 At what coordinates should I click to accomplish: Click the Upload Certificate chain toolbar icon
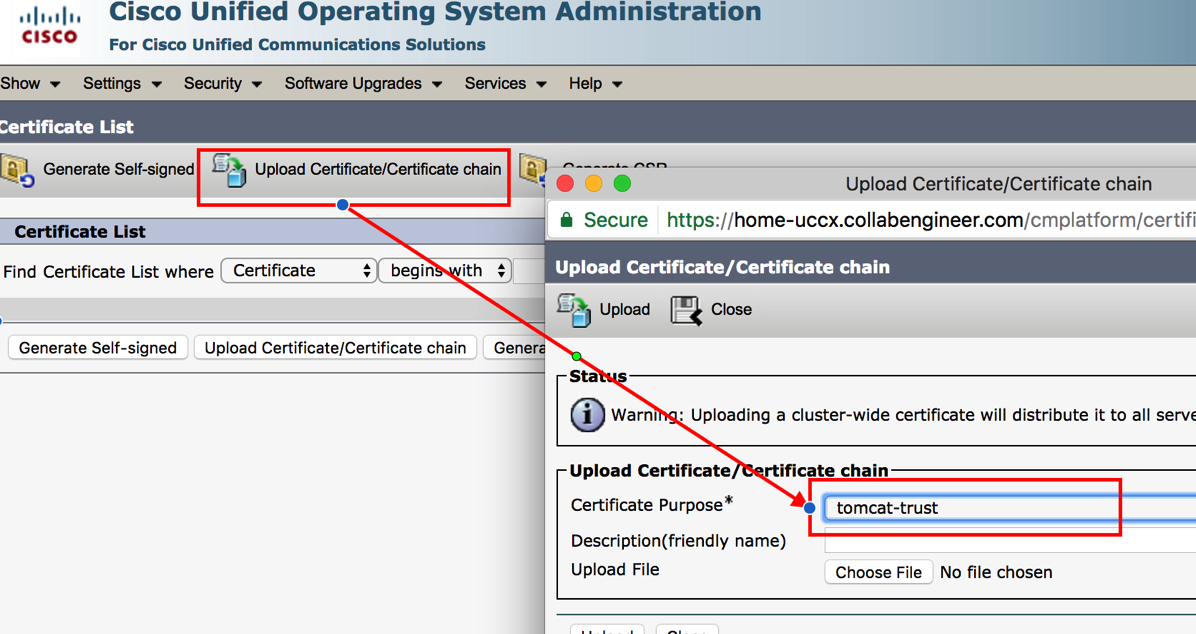point(230,170)
